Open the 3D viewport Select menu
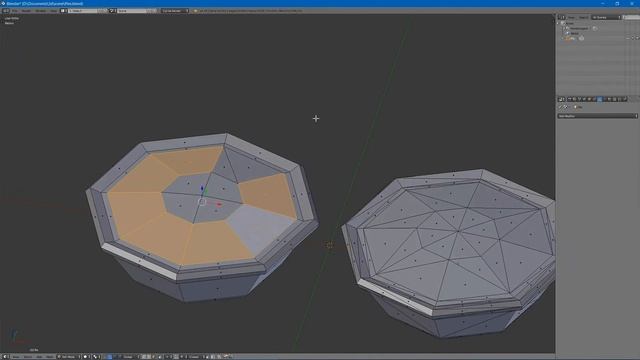The image size is (640, 360). click(28, 356)
